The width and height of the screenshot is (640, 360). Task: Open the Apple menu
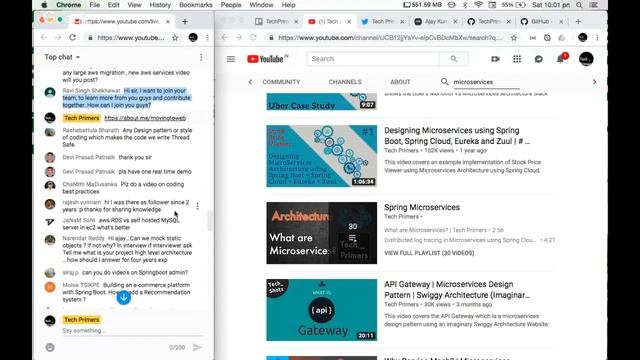pyautogui.click(x=44, y=5)
